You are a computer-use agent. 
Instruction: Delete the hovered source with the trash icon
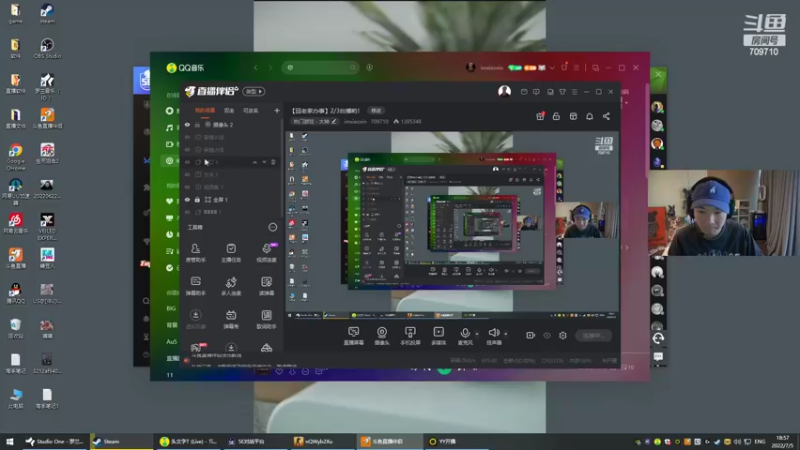[x=273, y=162]
